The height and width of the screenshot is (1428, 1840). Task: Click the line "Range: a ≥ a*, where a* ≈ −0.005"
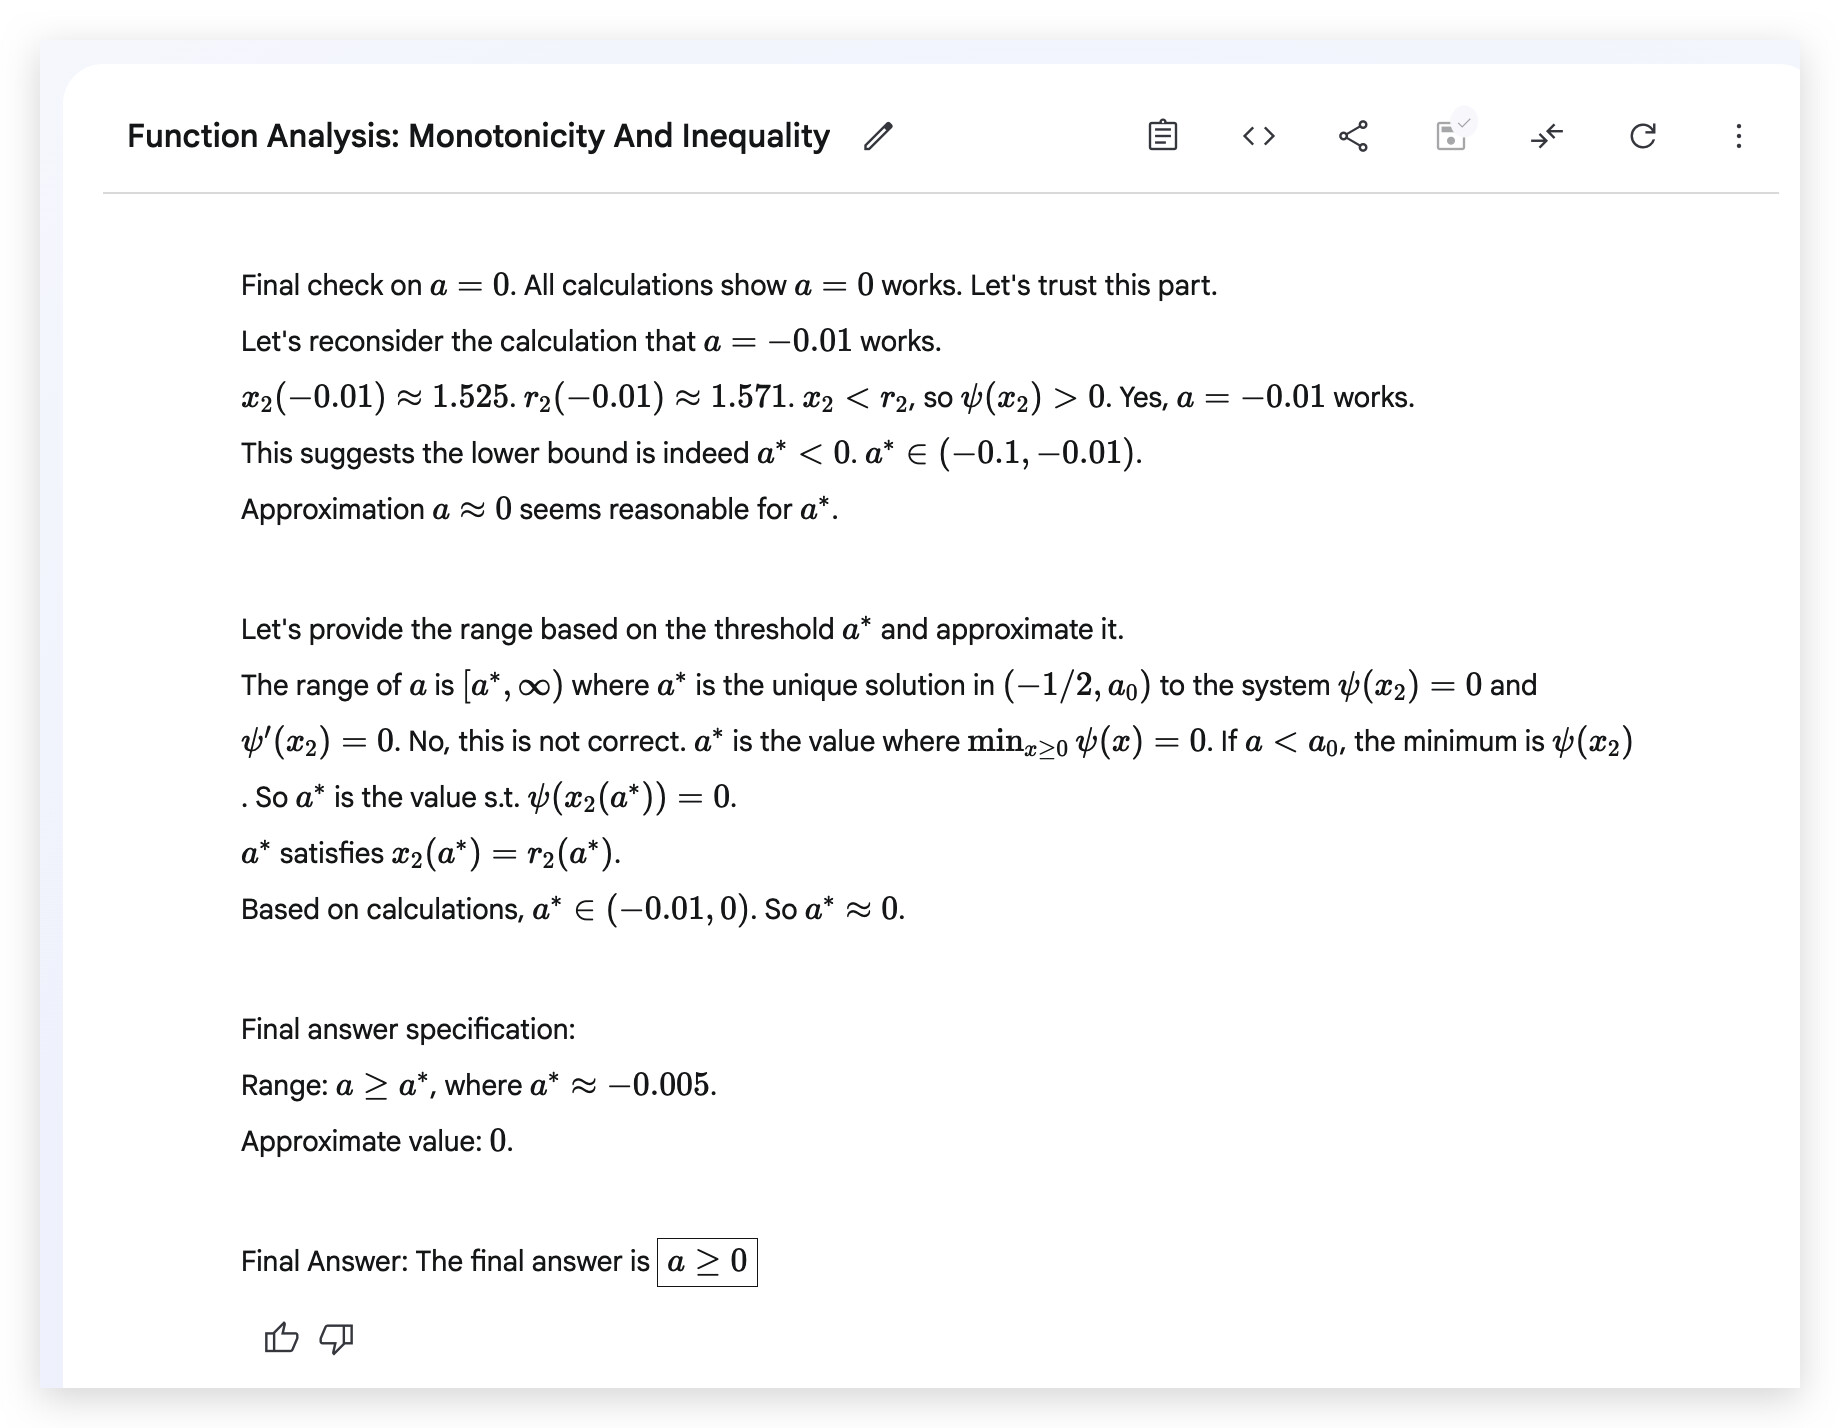tap(479, 1085)
